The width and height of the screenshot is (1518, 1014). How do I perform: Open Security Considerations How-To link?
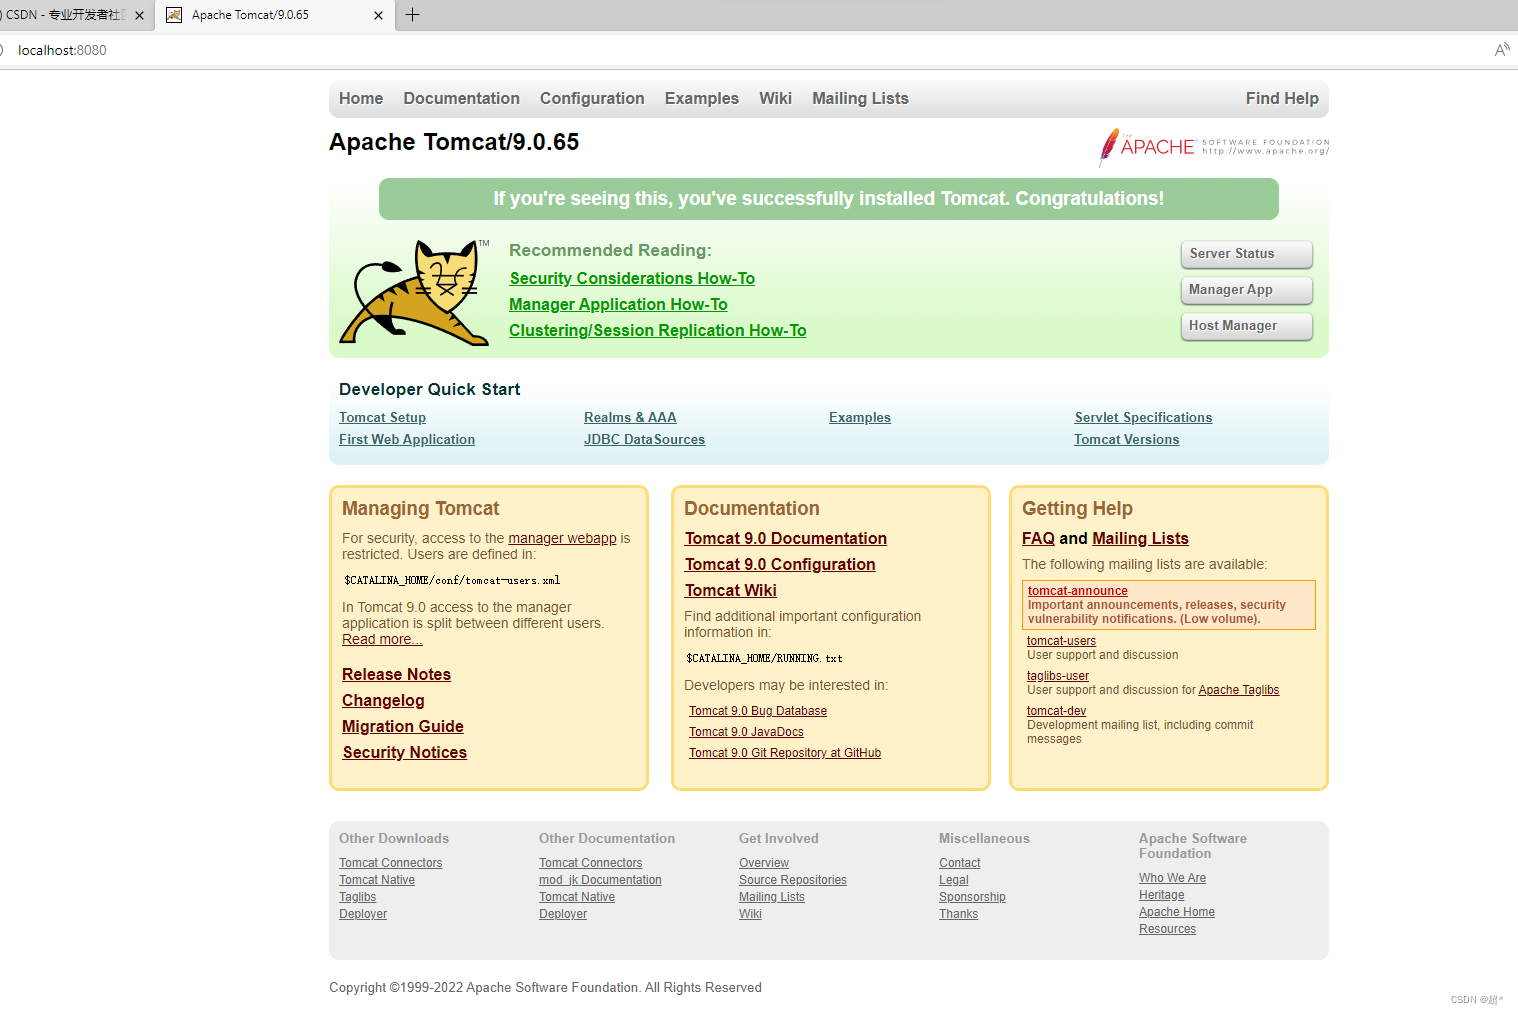click(632, 278)
